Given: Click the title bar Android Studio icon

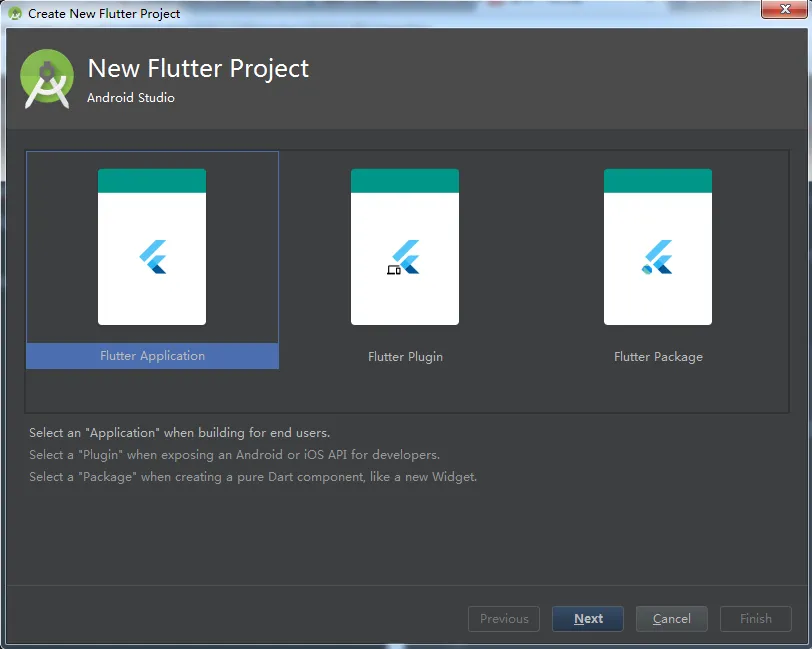Looking at the screenshot, I should tap(15, 13).
